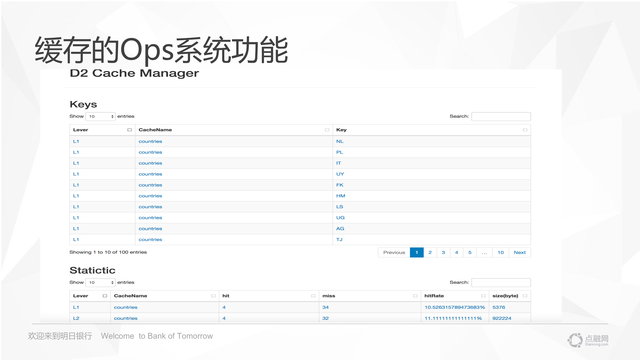Open the IT key link
This screenshot has width=640, height=360.
[x=338, y=163]
